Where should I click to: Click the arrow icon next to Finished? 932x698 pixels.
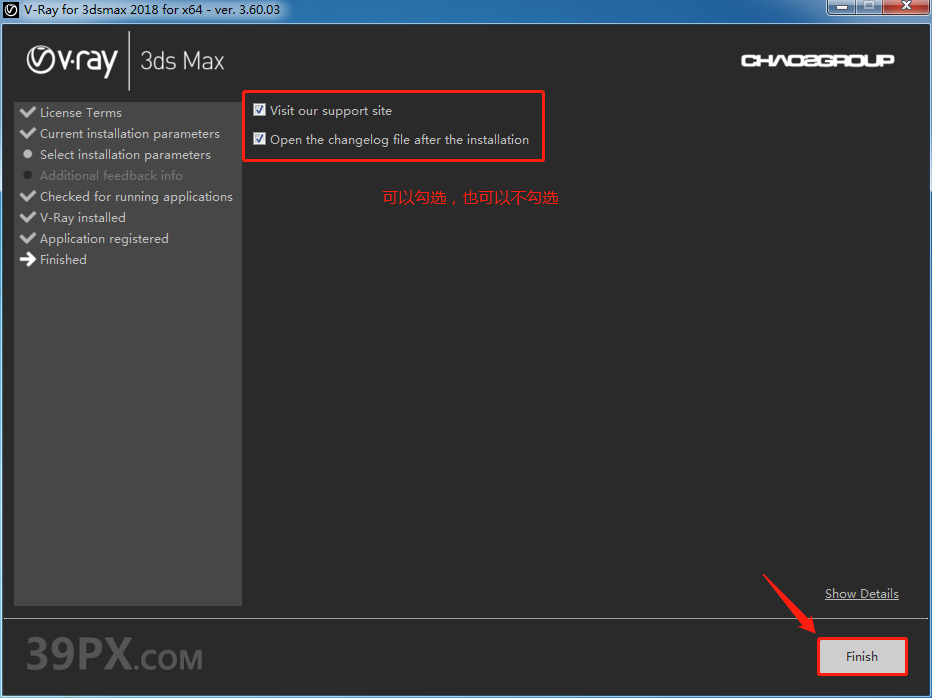[28, 260]
